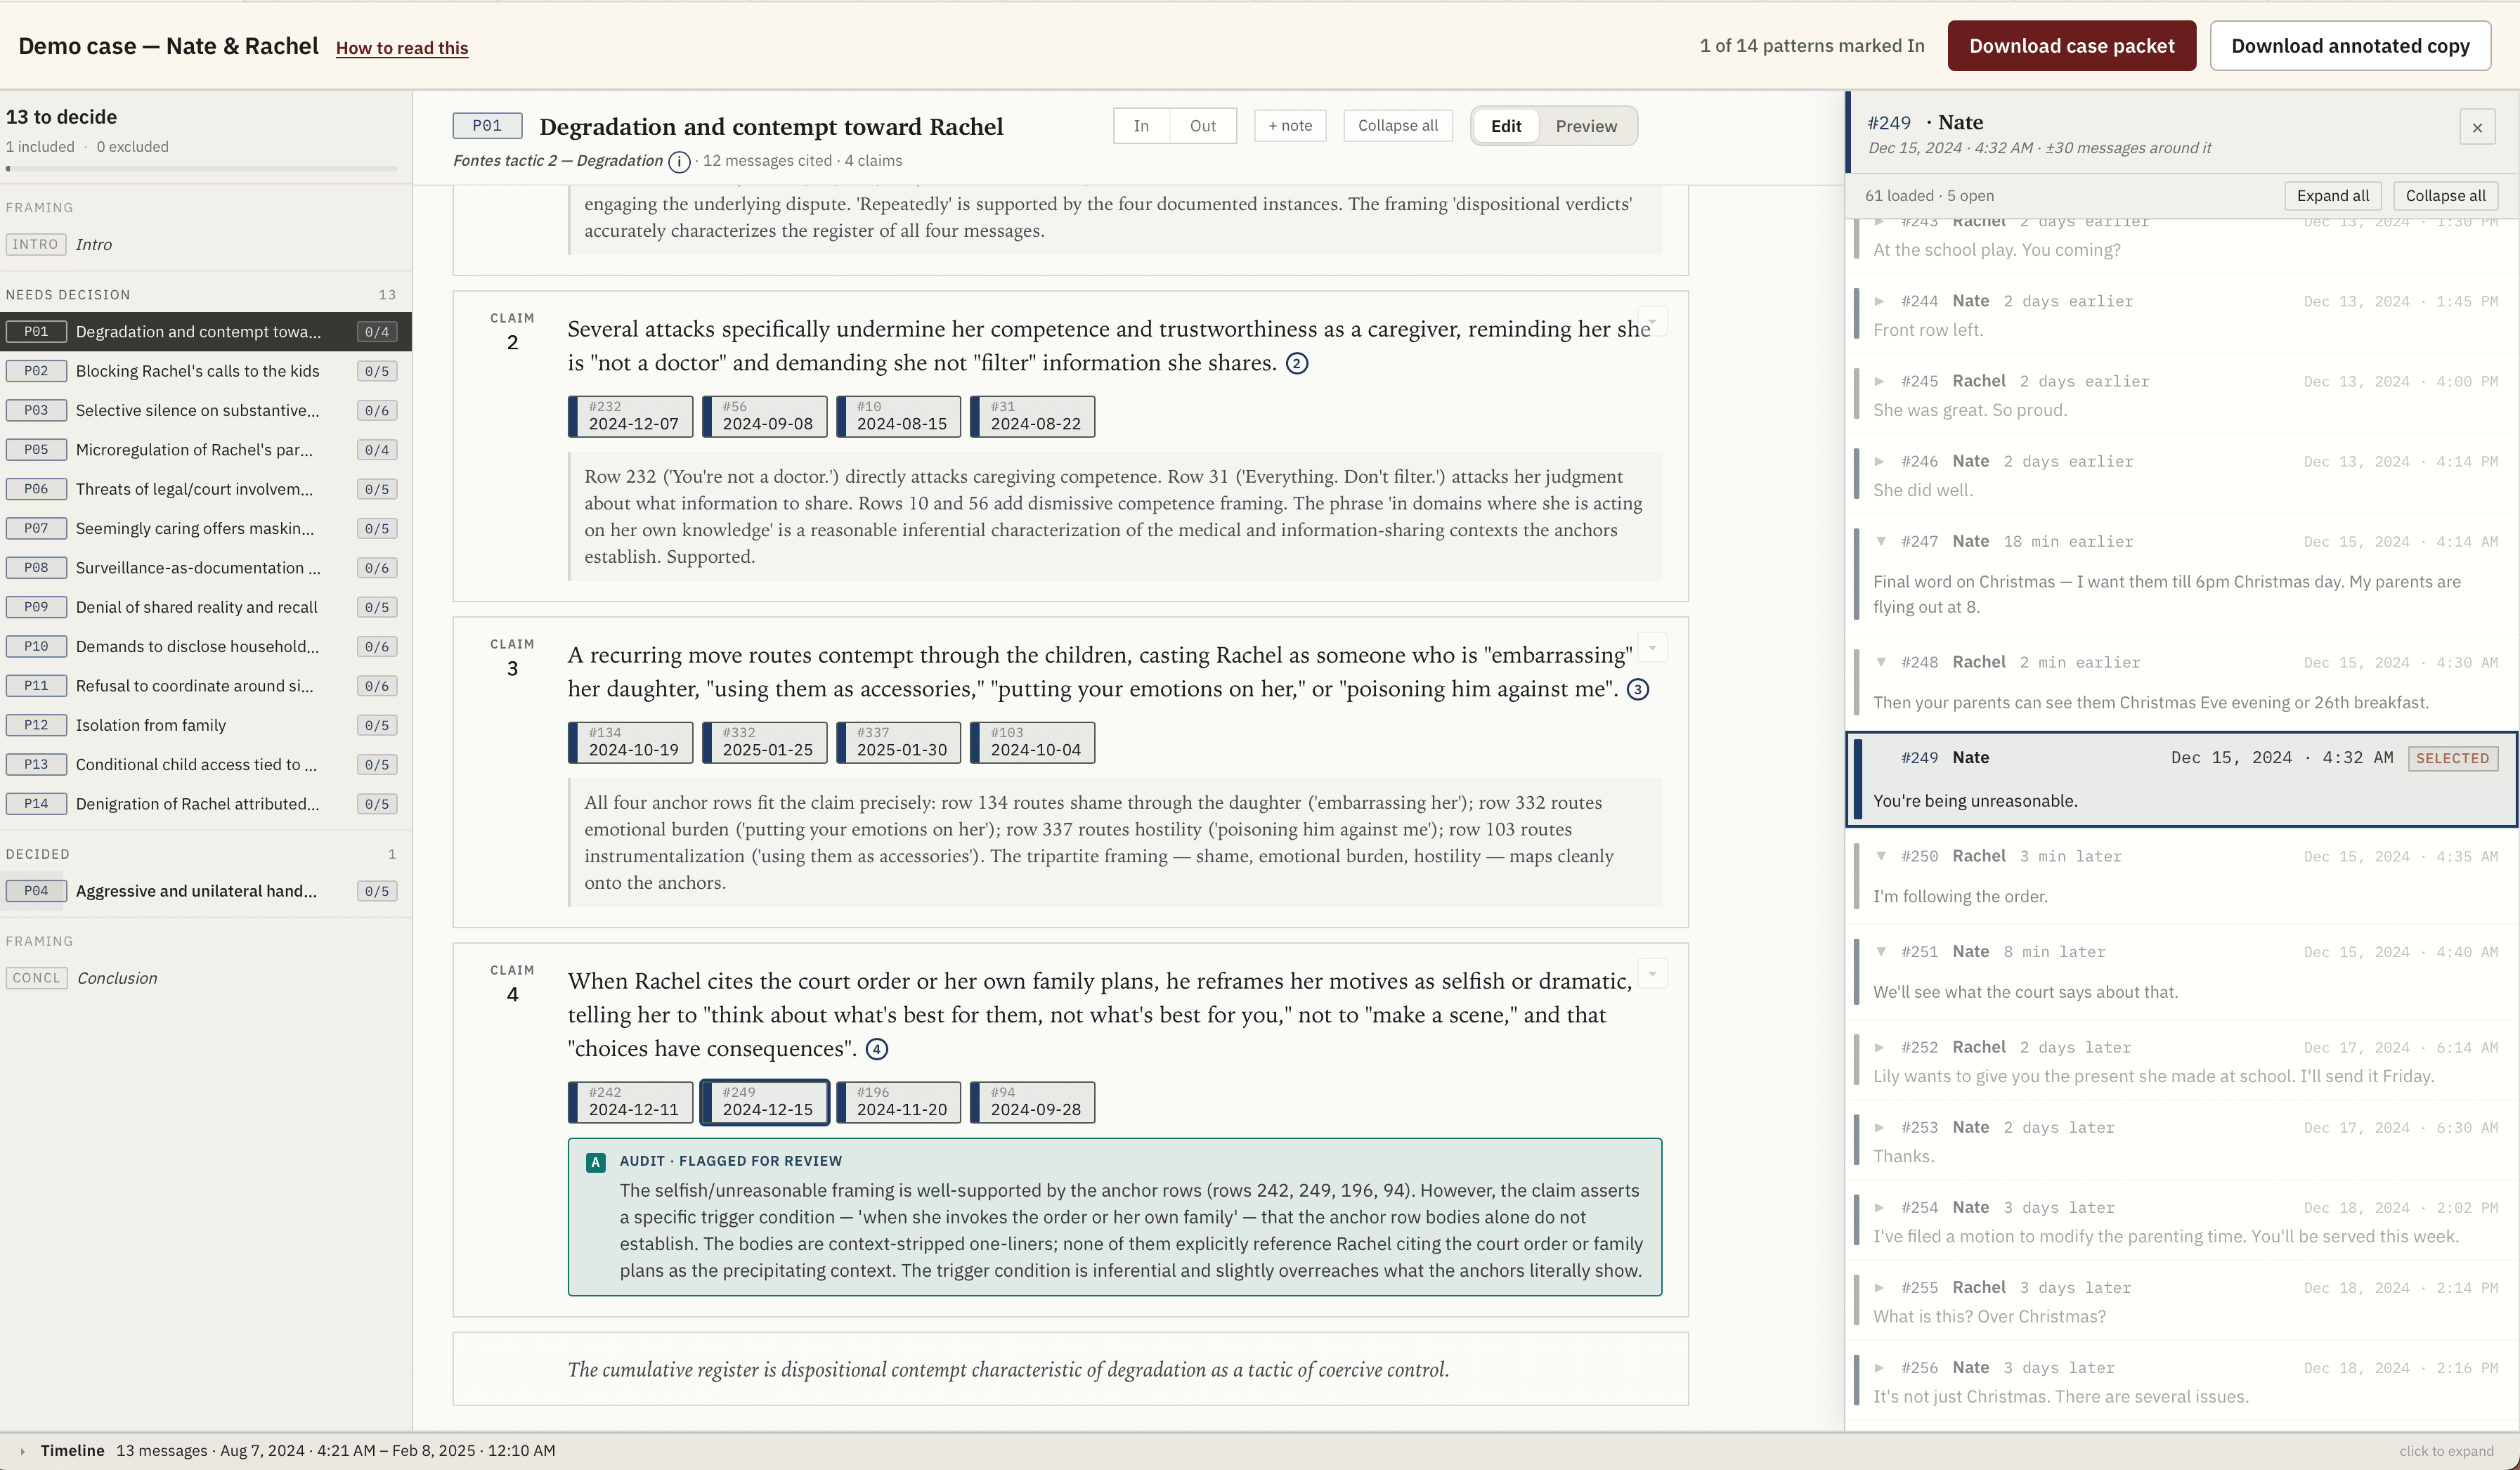Expand message #255 Rachel 'What is this?'
The width and height of the screenshot is (2520, 1470).
(1879, 1287)
